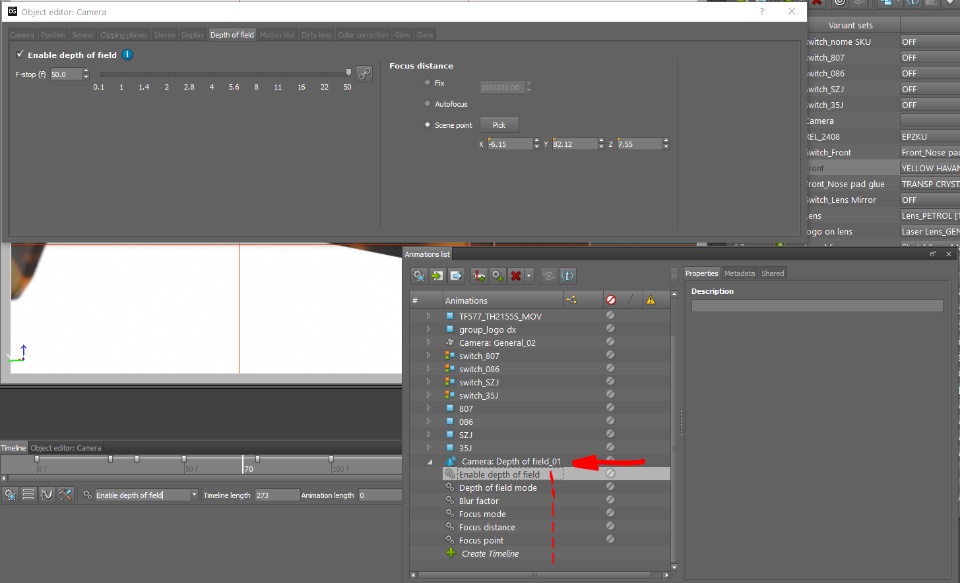Click the blue (t) timeline icon in Animations toolbar
Screen dimensions: 960x583
point(567,275)
